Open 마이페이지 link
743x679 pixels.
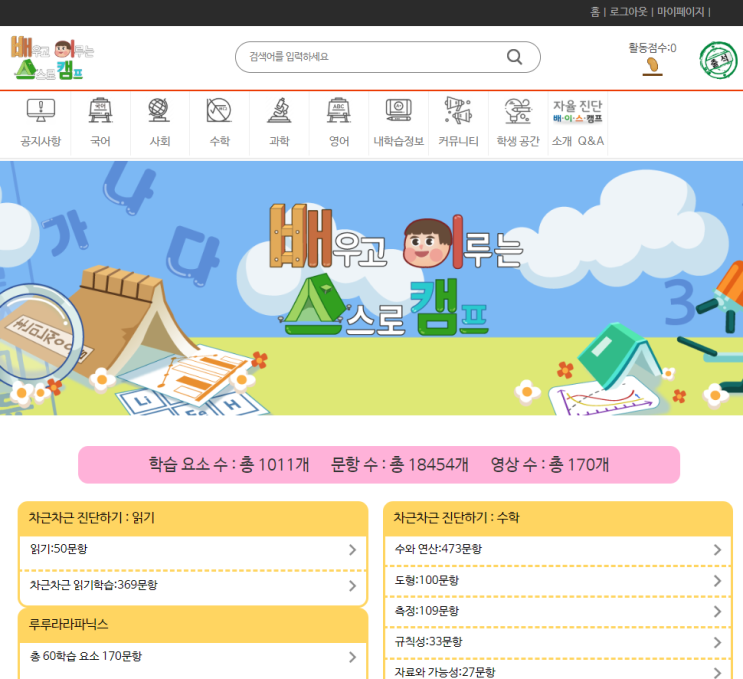[x=681, y=12]
